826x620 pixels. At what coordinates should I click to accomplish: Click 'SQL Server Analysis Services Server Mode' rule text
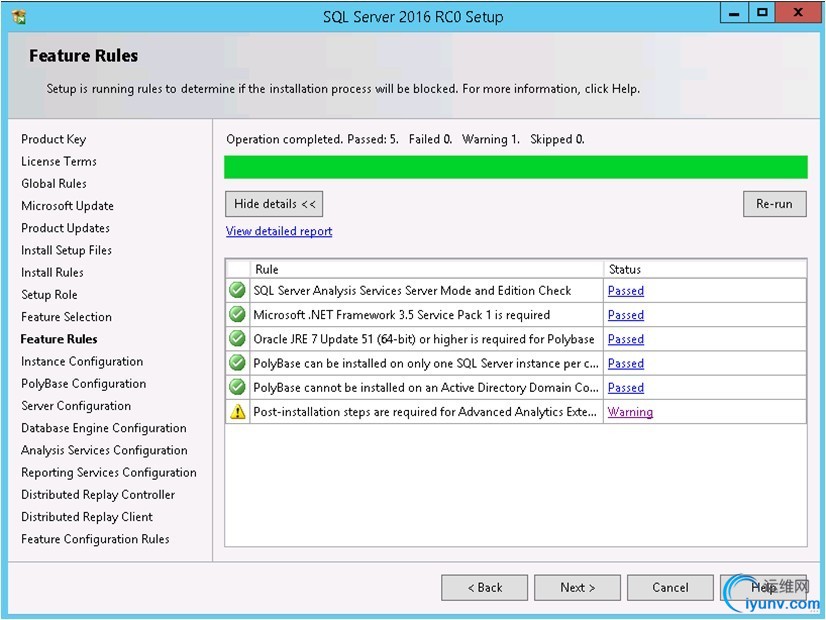coord(412,291)
